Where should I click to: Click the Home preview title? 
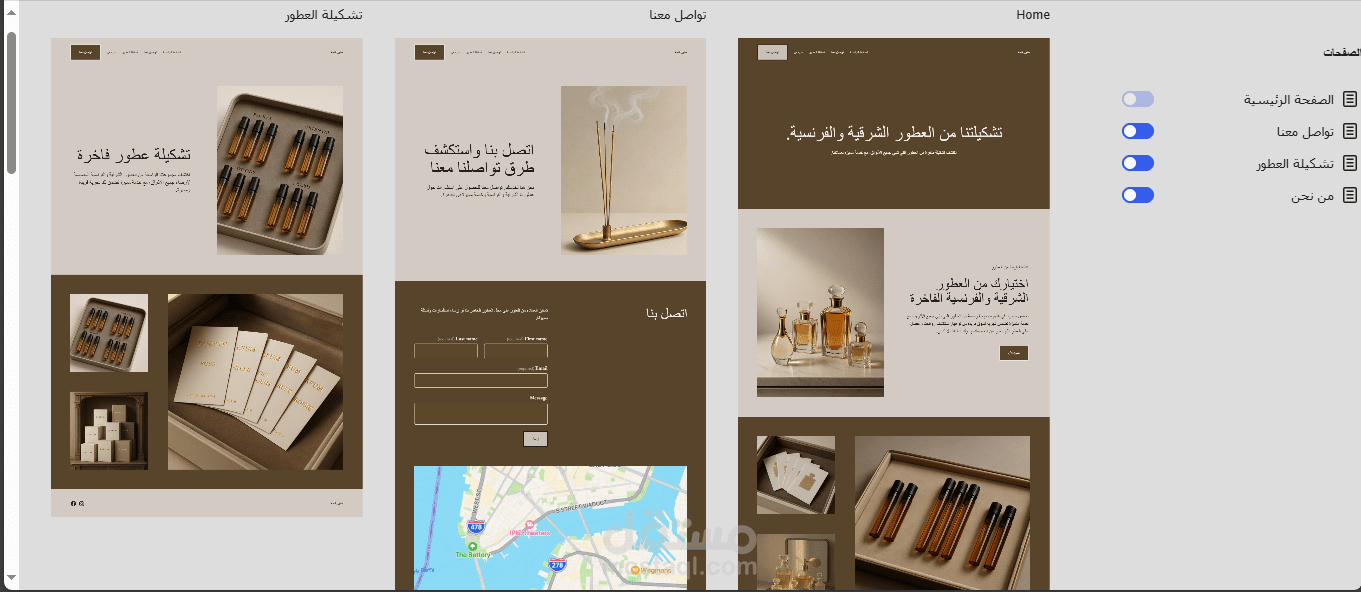(1033, 15)
